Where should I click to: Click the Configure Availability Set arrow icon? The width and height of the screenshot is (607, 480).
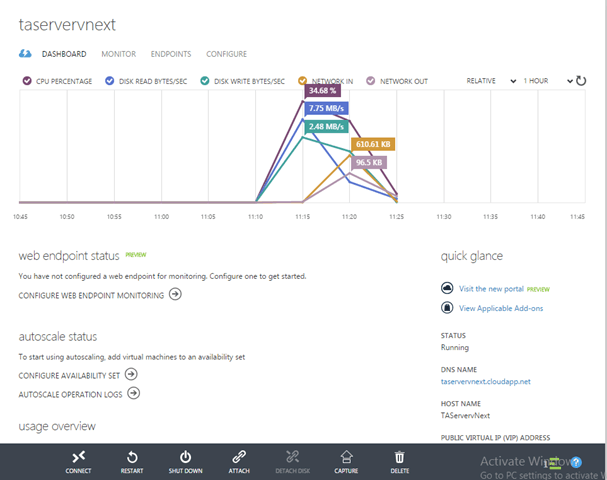(131, 374)
